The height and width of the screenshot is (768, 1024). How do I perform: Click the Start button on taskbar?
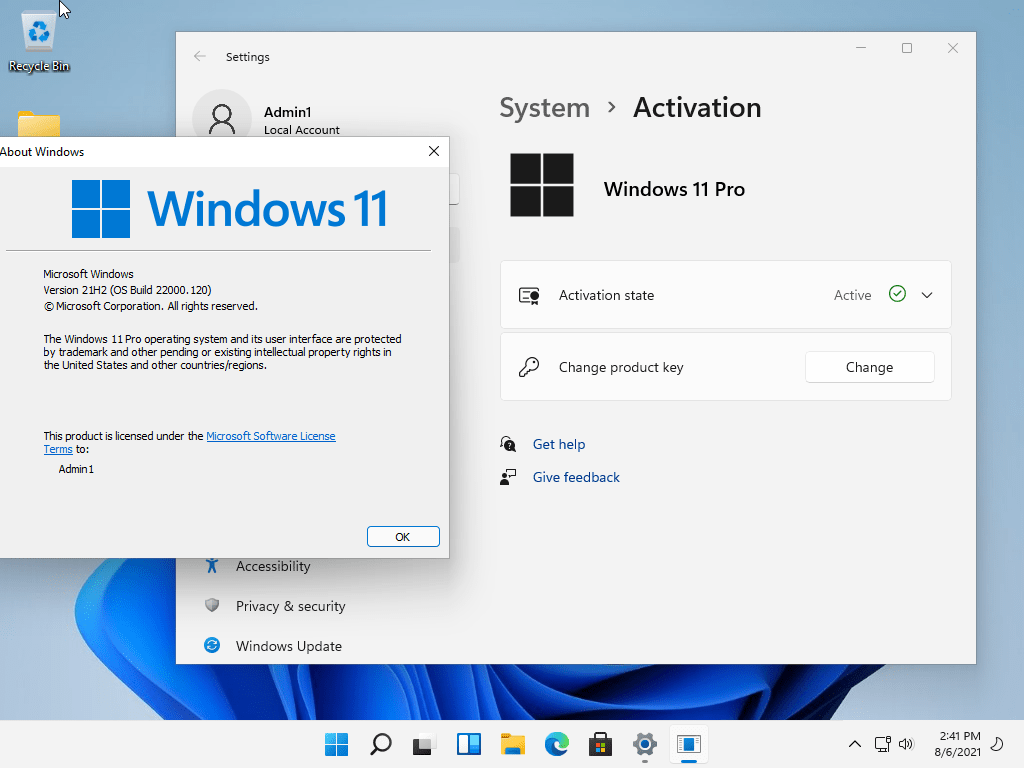tap(337, 744)
